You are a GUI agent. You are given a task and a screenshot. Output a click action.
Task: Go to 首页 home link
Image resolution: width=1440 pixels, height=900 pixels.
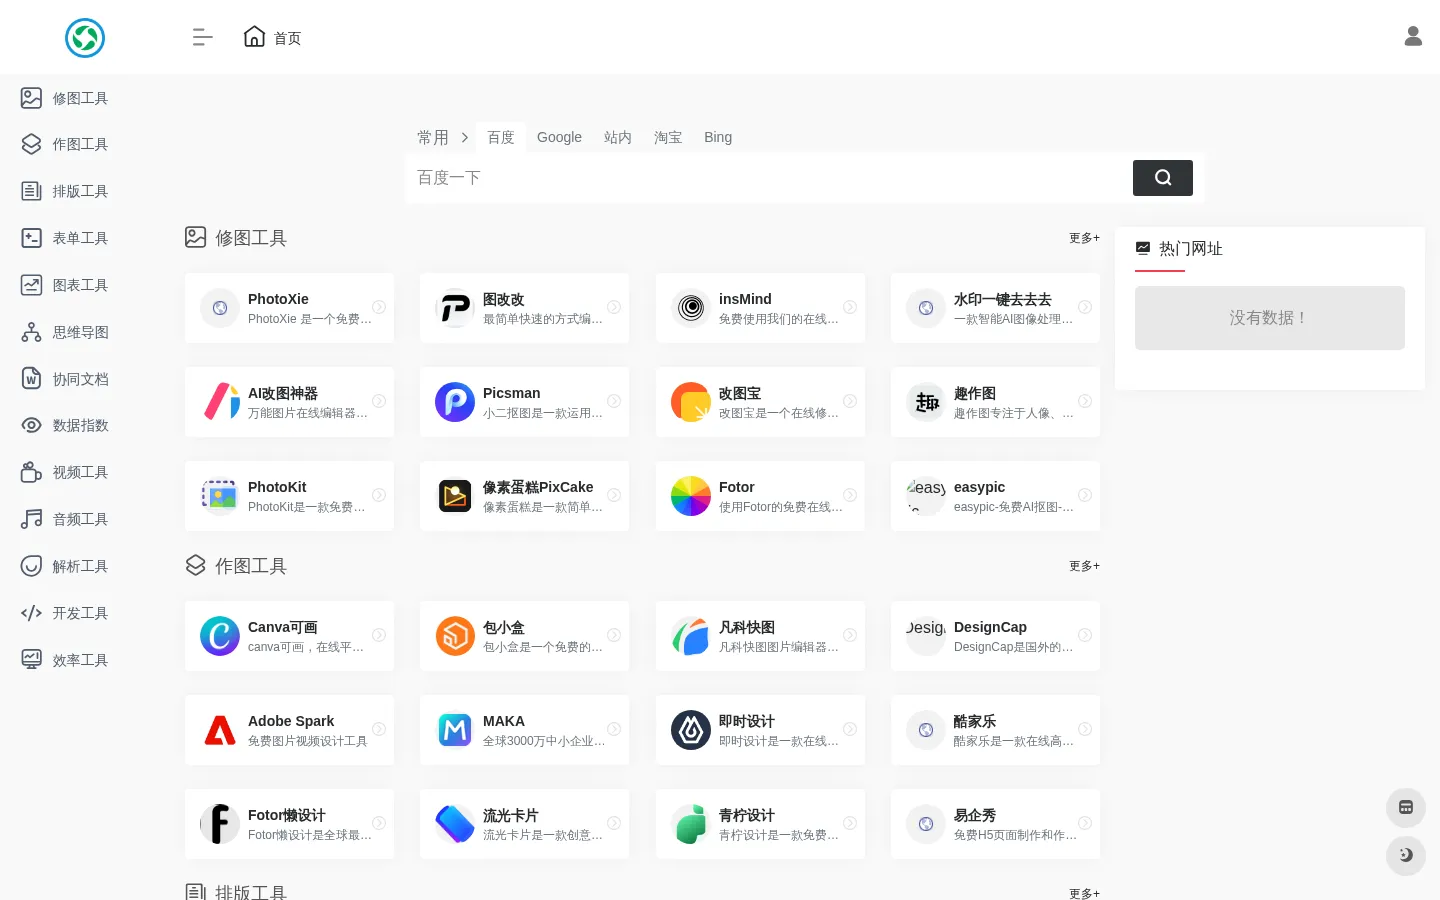coord(272,37)
